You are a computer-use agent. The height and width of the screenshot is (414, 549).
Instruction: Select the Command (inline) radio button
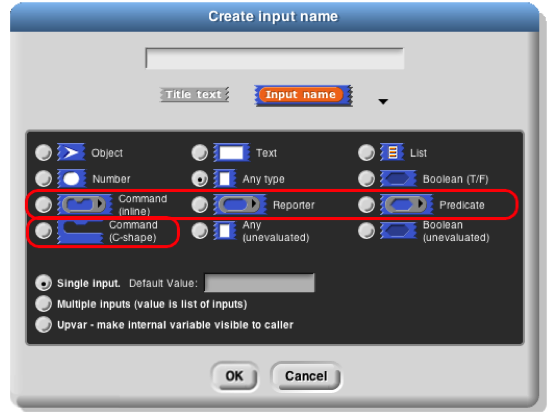43,205
